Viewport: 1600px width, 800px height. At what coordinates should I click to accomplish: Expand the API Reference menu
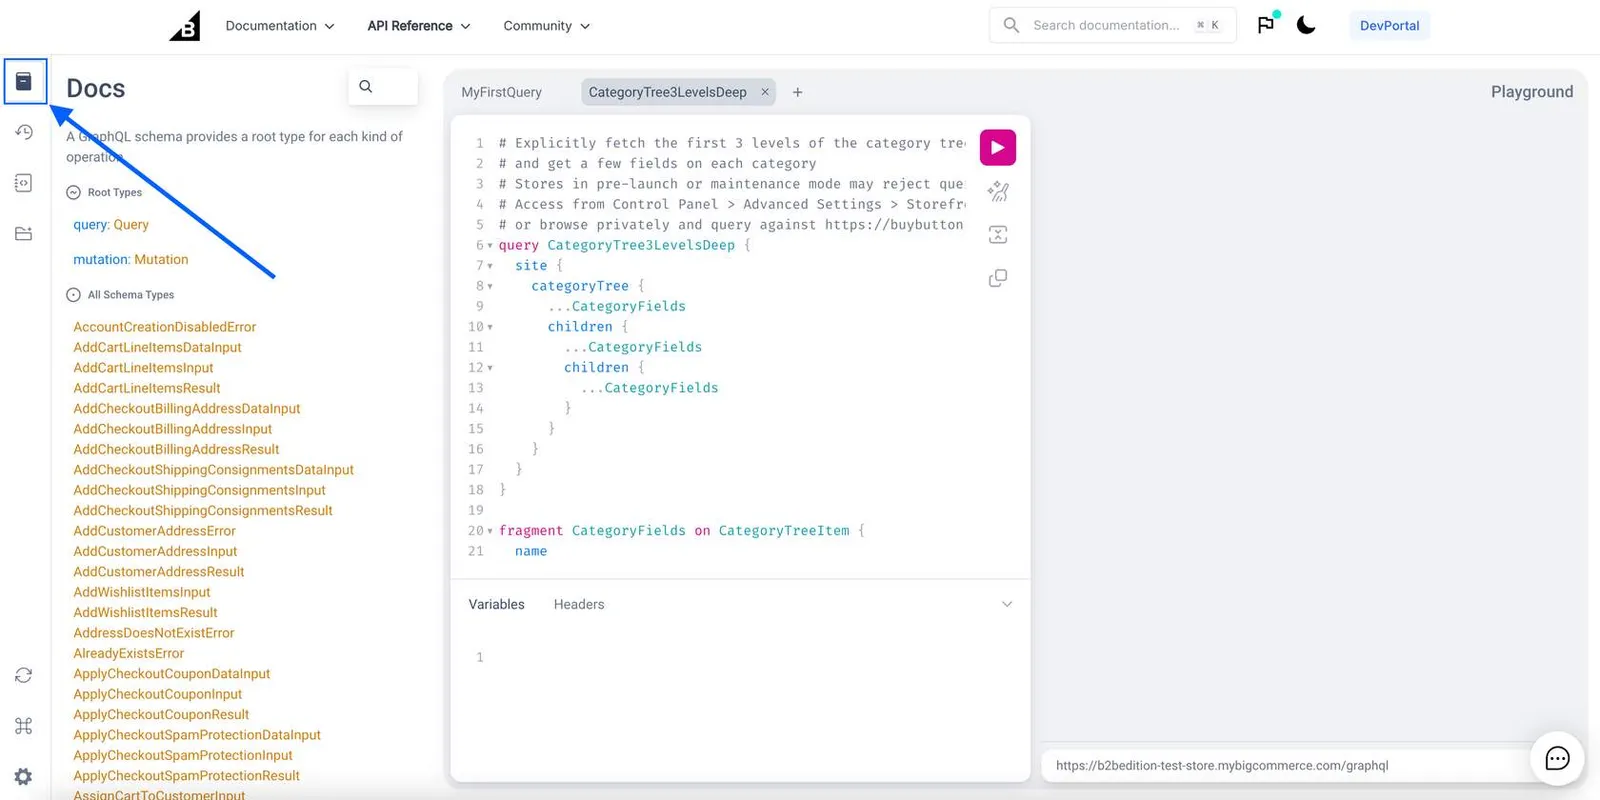[419, 26]
